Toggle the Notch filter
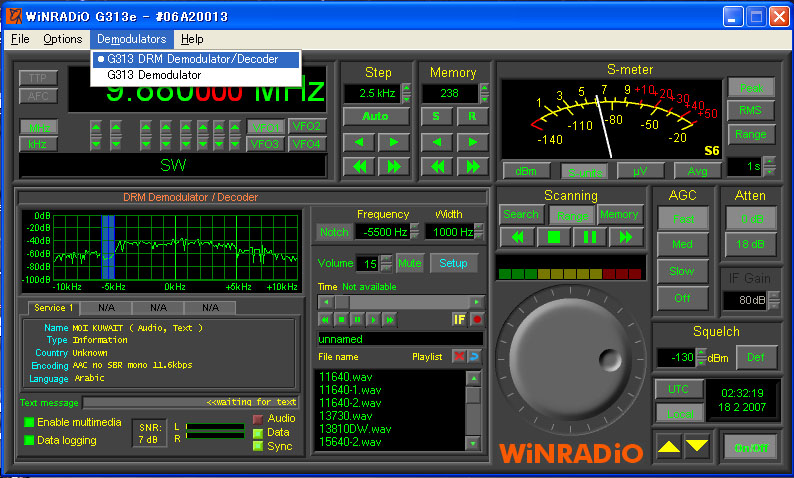 point(334,232)
